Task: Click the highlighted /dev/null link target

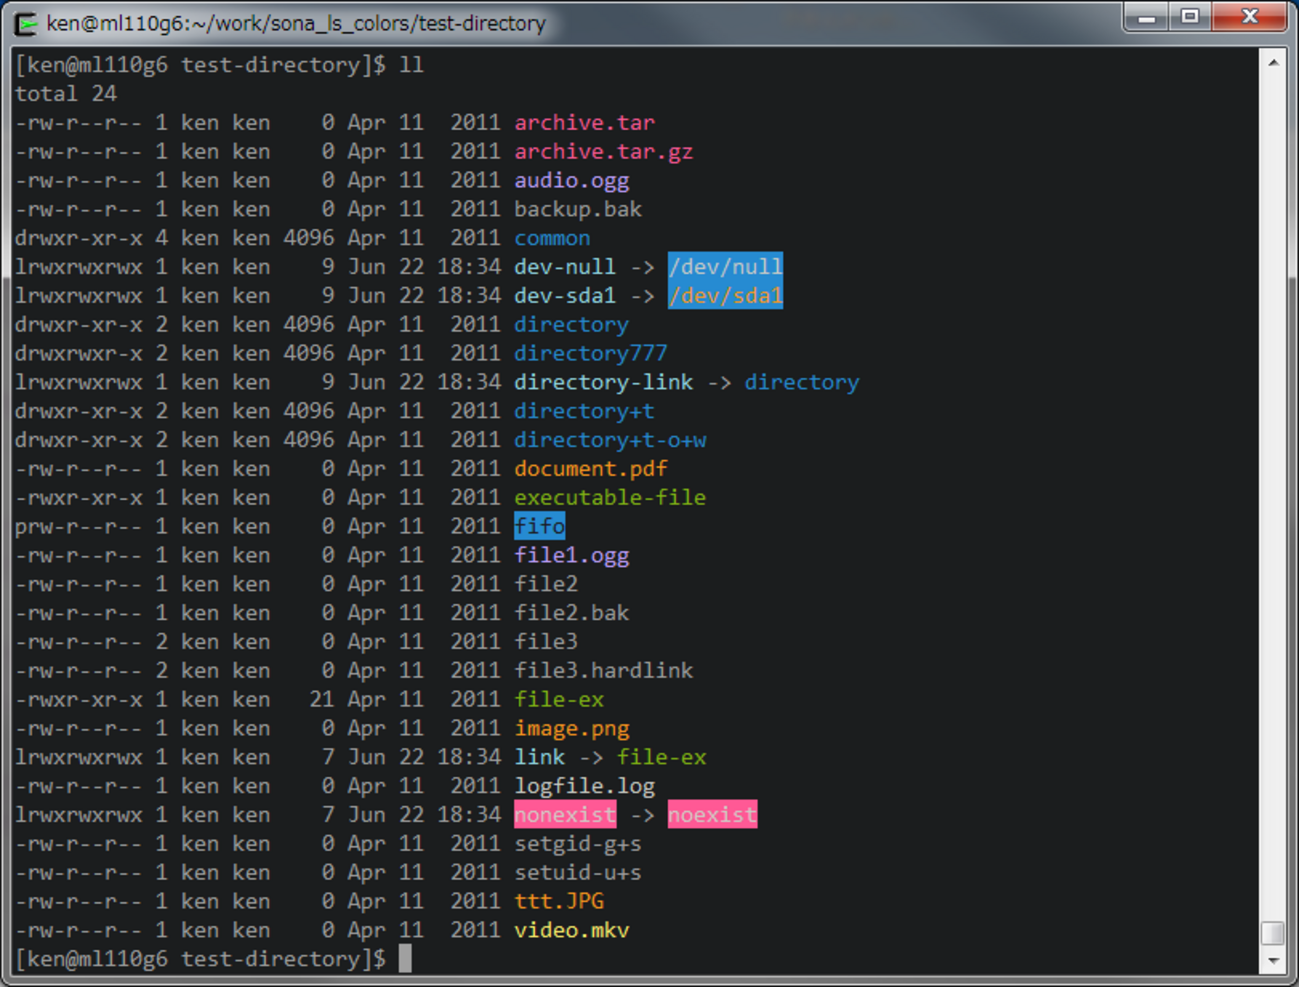Action: [x=725, y=267]
